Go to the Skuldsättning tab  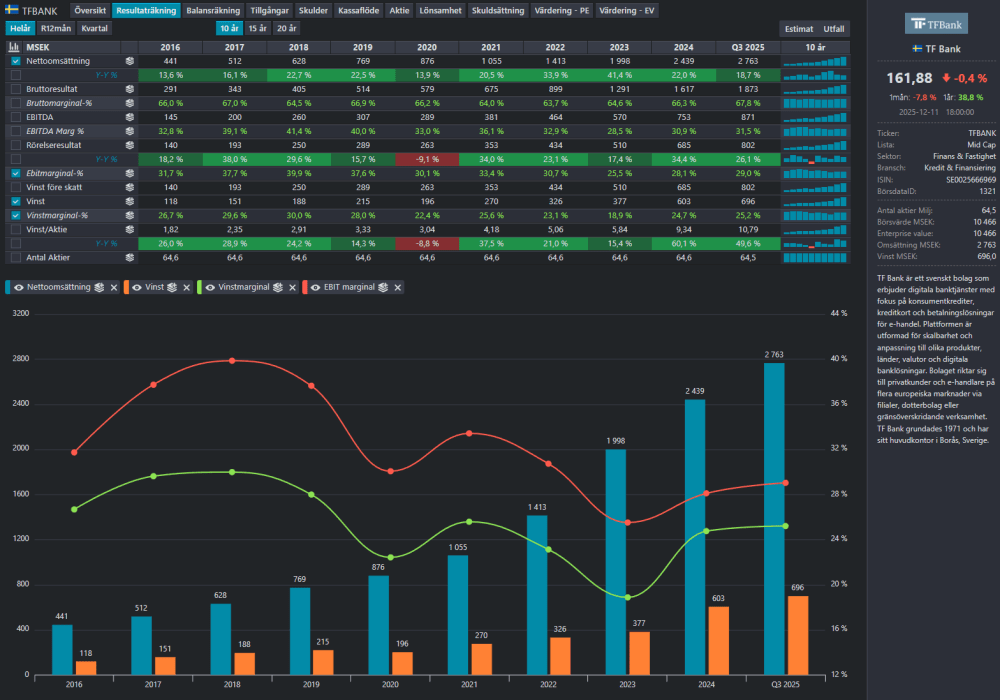tap(498, 10)
